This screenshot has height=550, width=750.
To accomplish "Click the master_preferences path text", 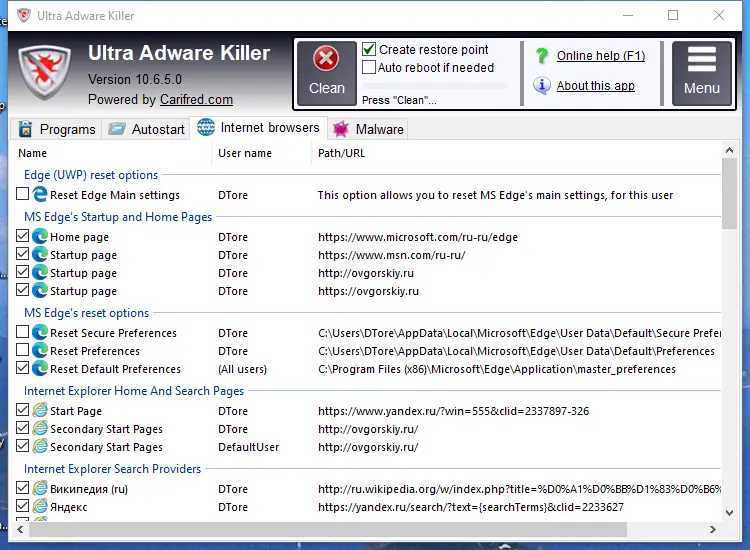I will tap(496, 369).
